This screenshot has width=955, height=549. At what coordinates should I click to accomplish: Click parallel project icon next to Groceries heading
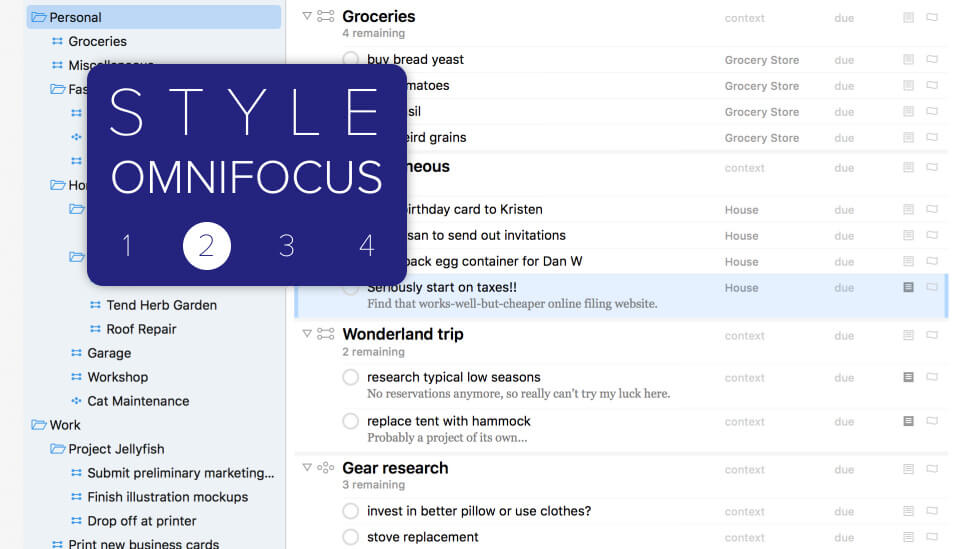click(326, 16)
